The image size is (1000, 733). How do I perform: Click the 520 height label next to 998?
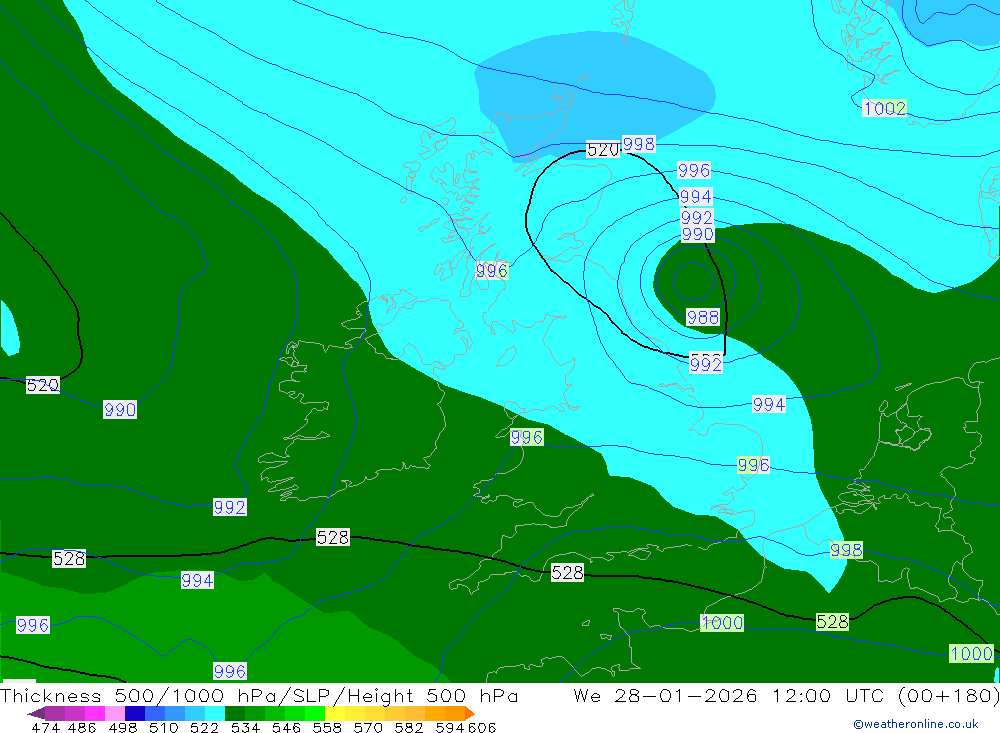pyautogui.click(x=603, y=150)
